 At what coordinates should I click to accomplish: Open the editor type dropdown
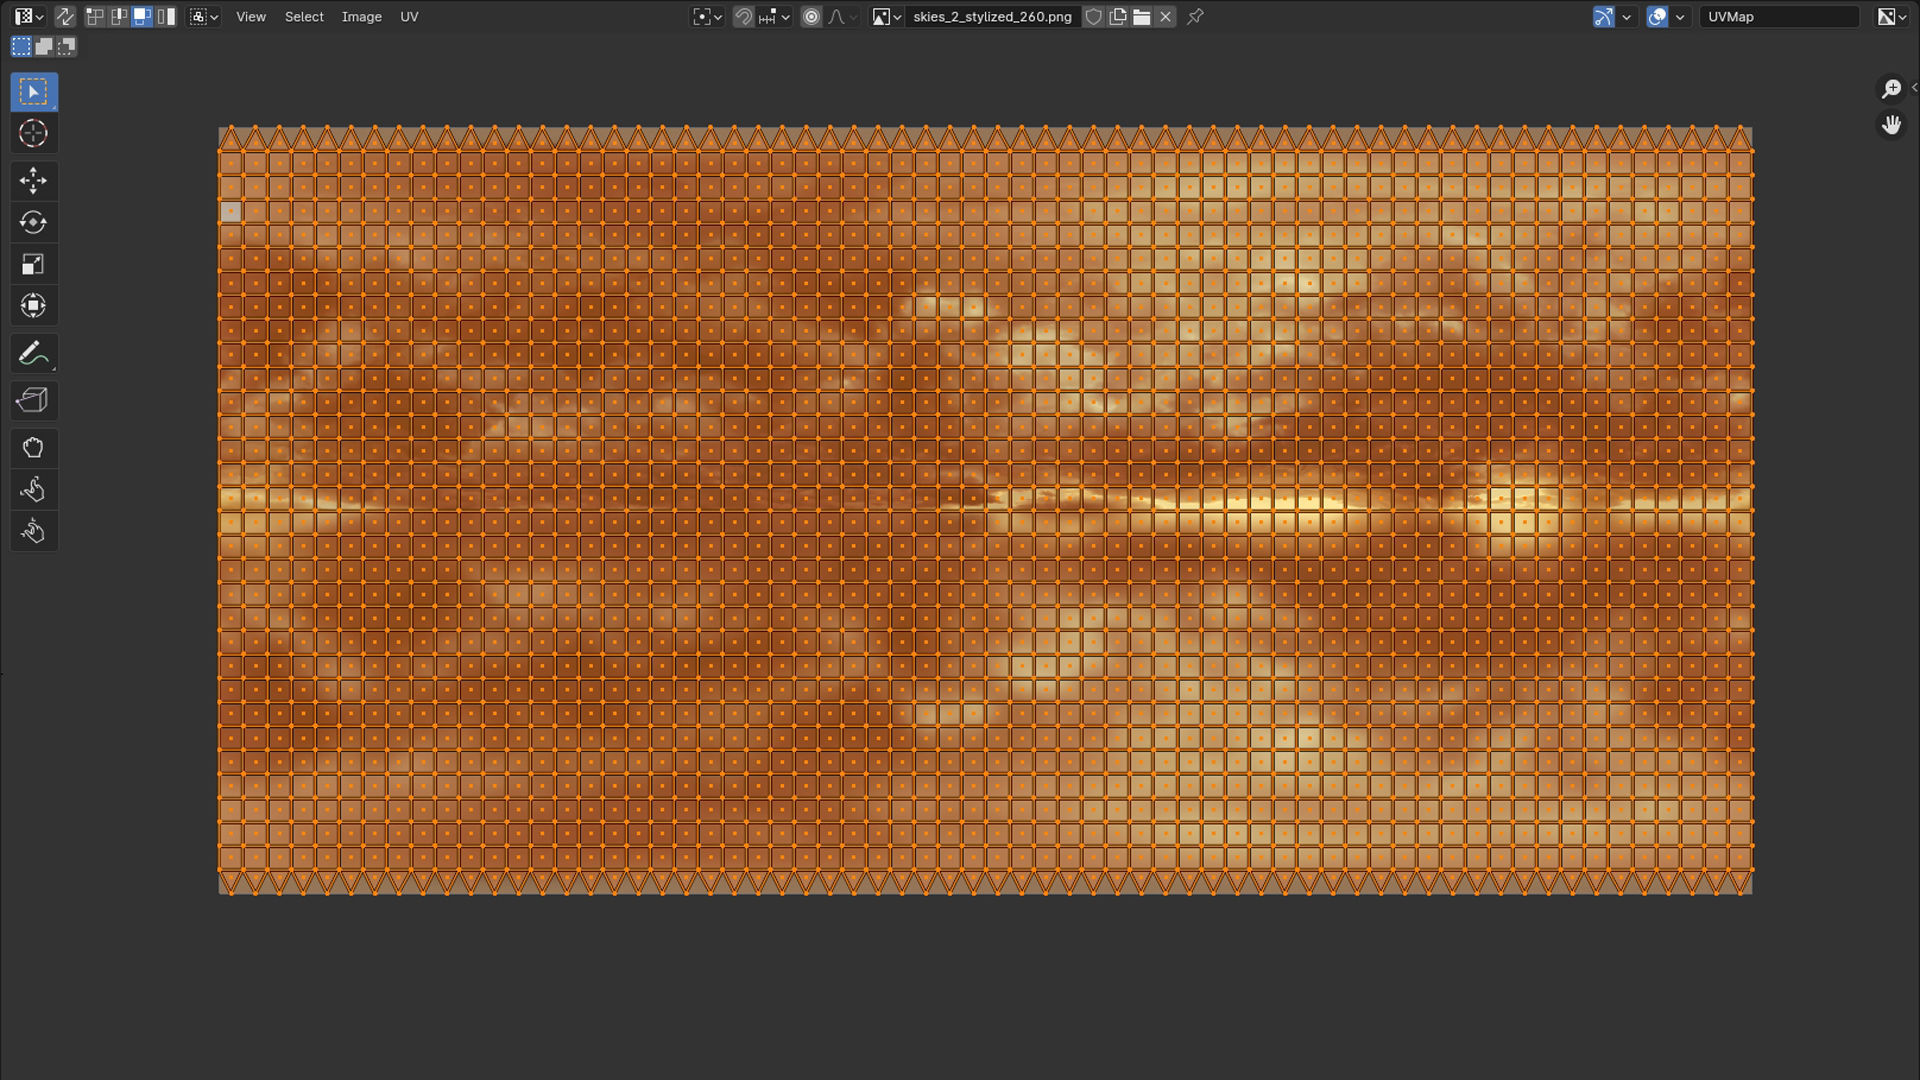29,16
